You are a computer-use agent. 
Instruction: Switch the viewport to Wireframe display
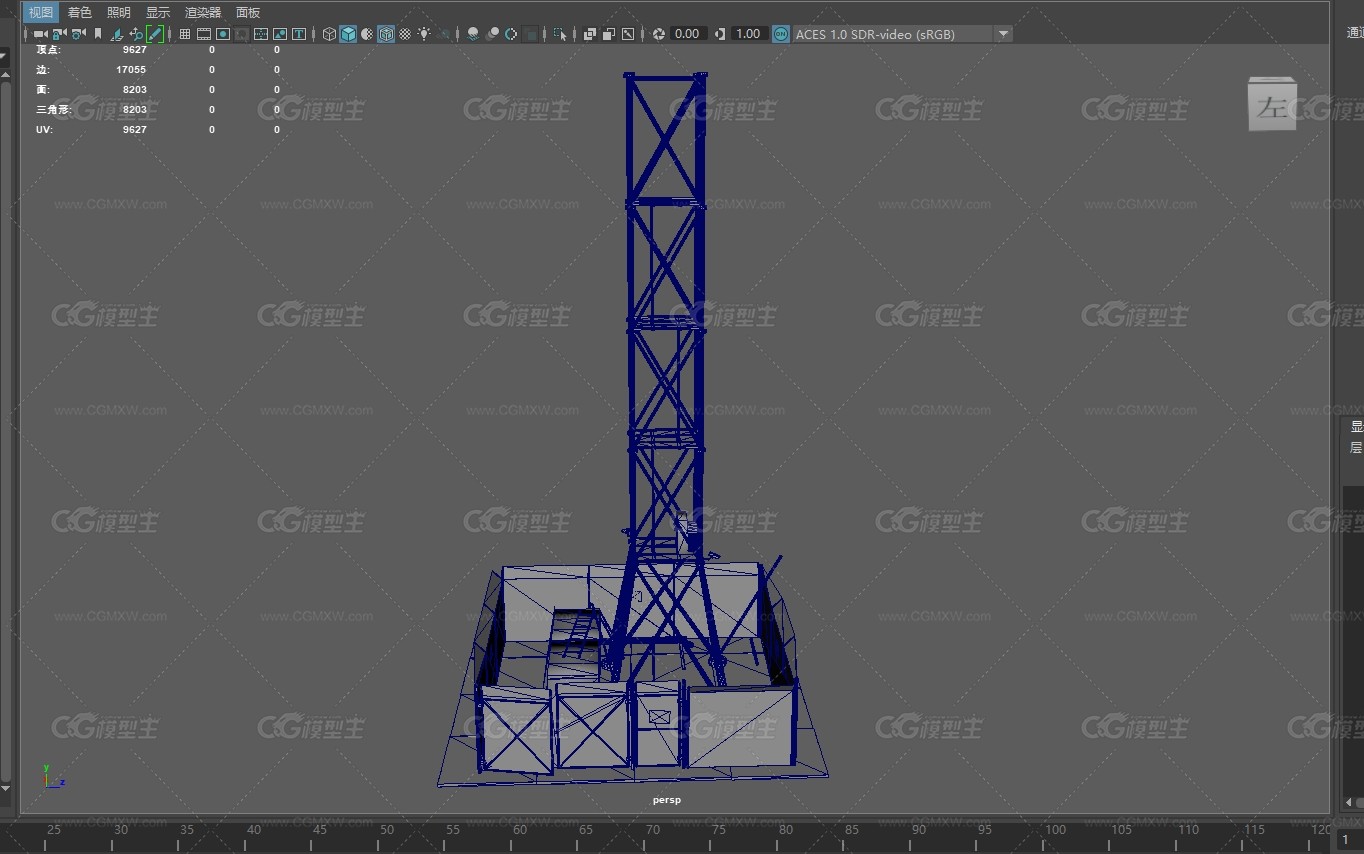click(329, 34)
